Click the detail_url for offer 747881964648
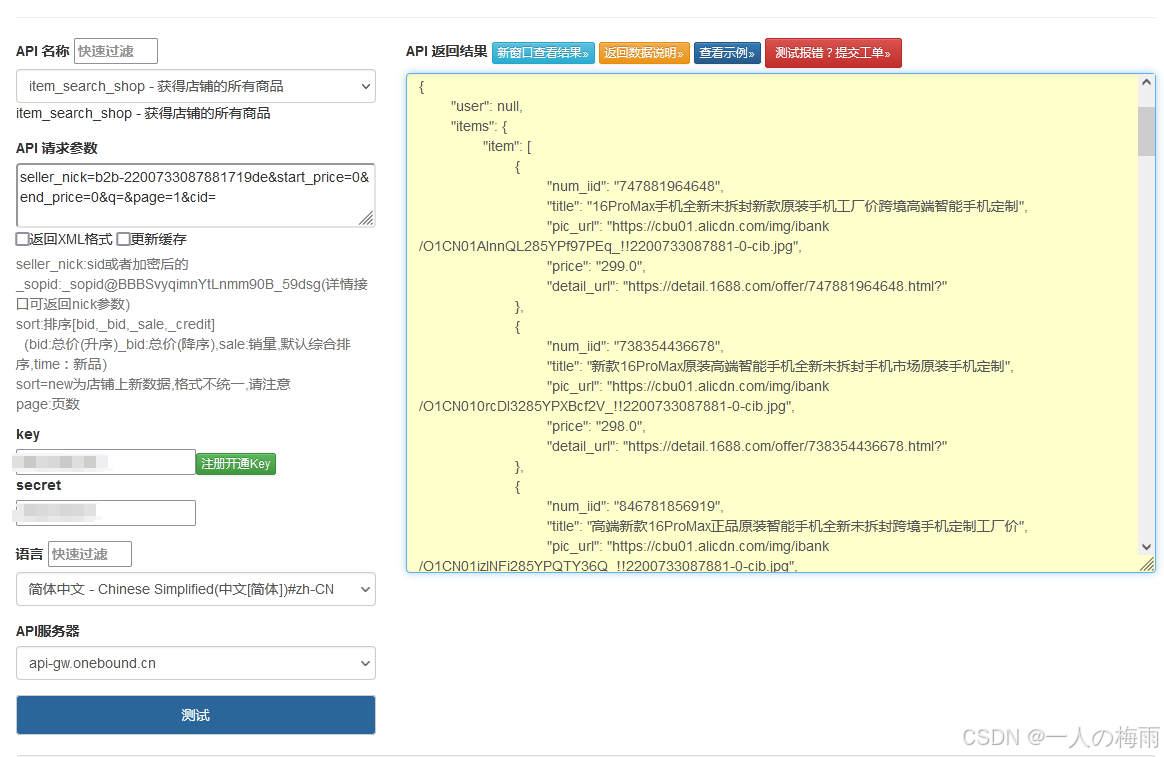 click(x=747, y=286)
